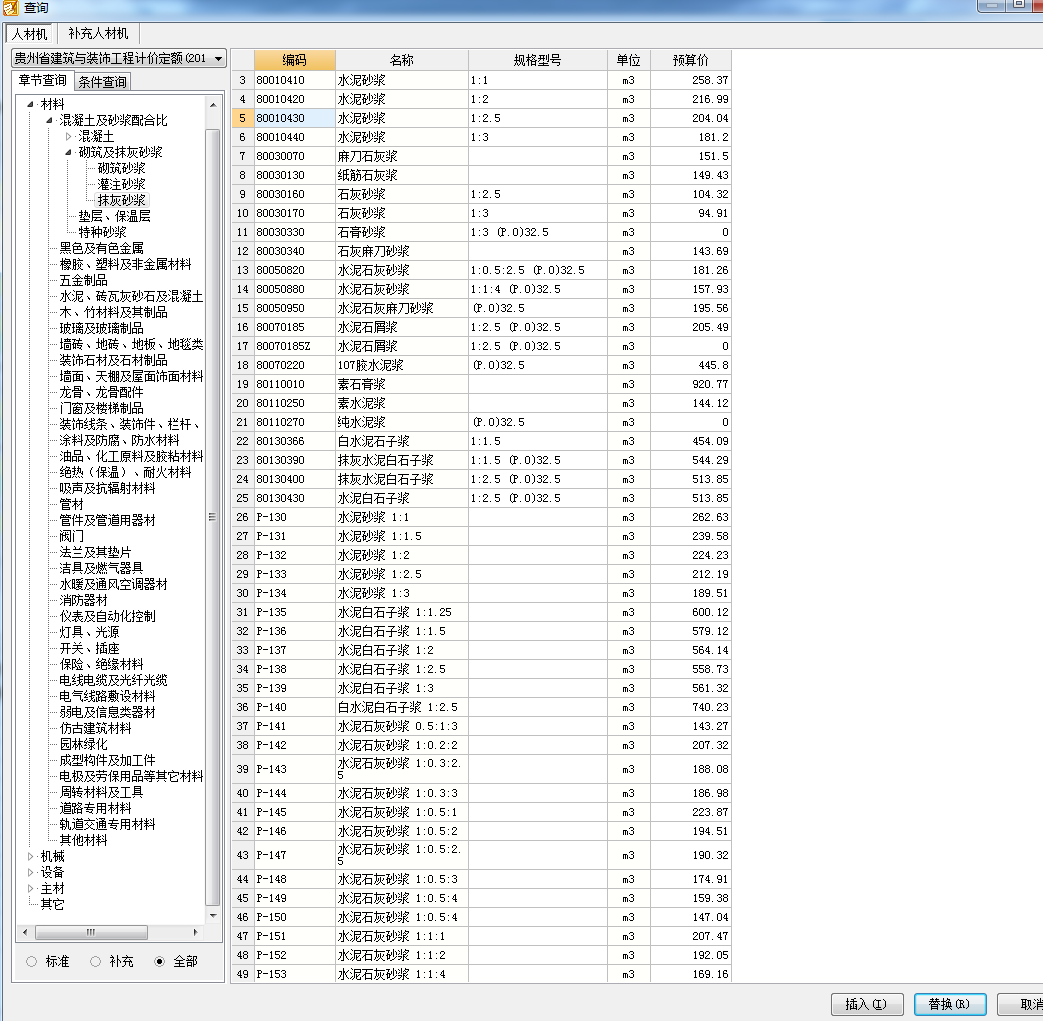The width and height of the screenshot is (1043, 1021).
Task: Sort by the 编码 column header
Action: pos(294,60)
